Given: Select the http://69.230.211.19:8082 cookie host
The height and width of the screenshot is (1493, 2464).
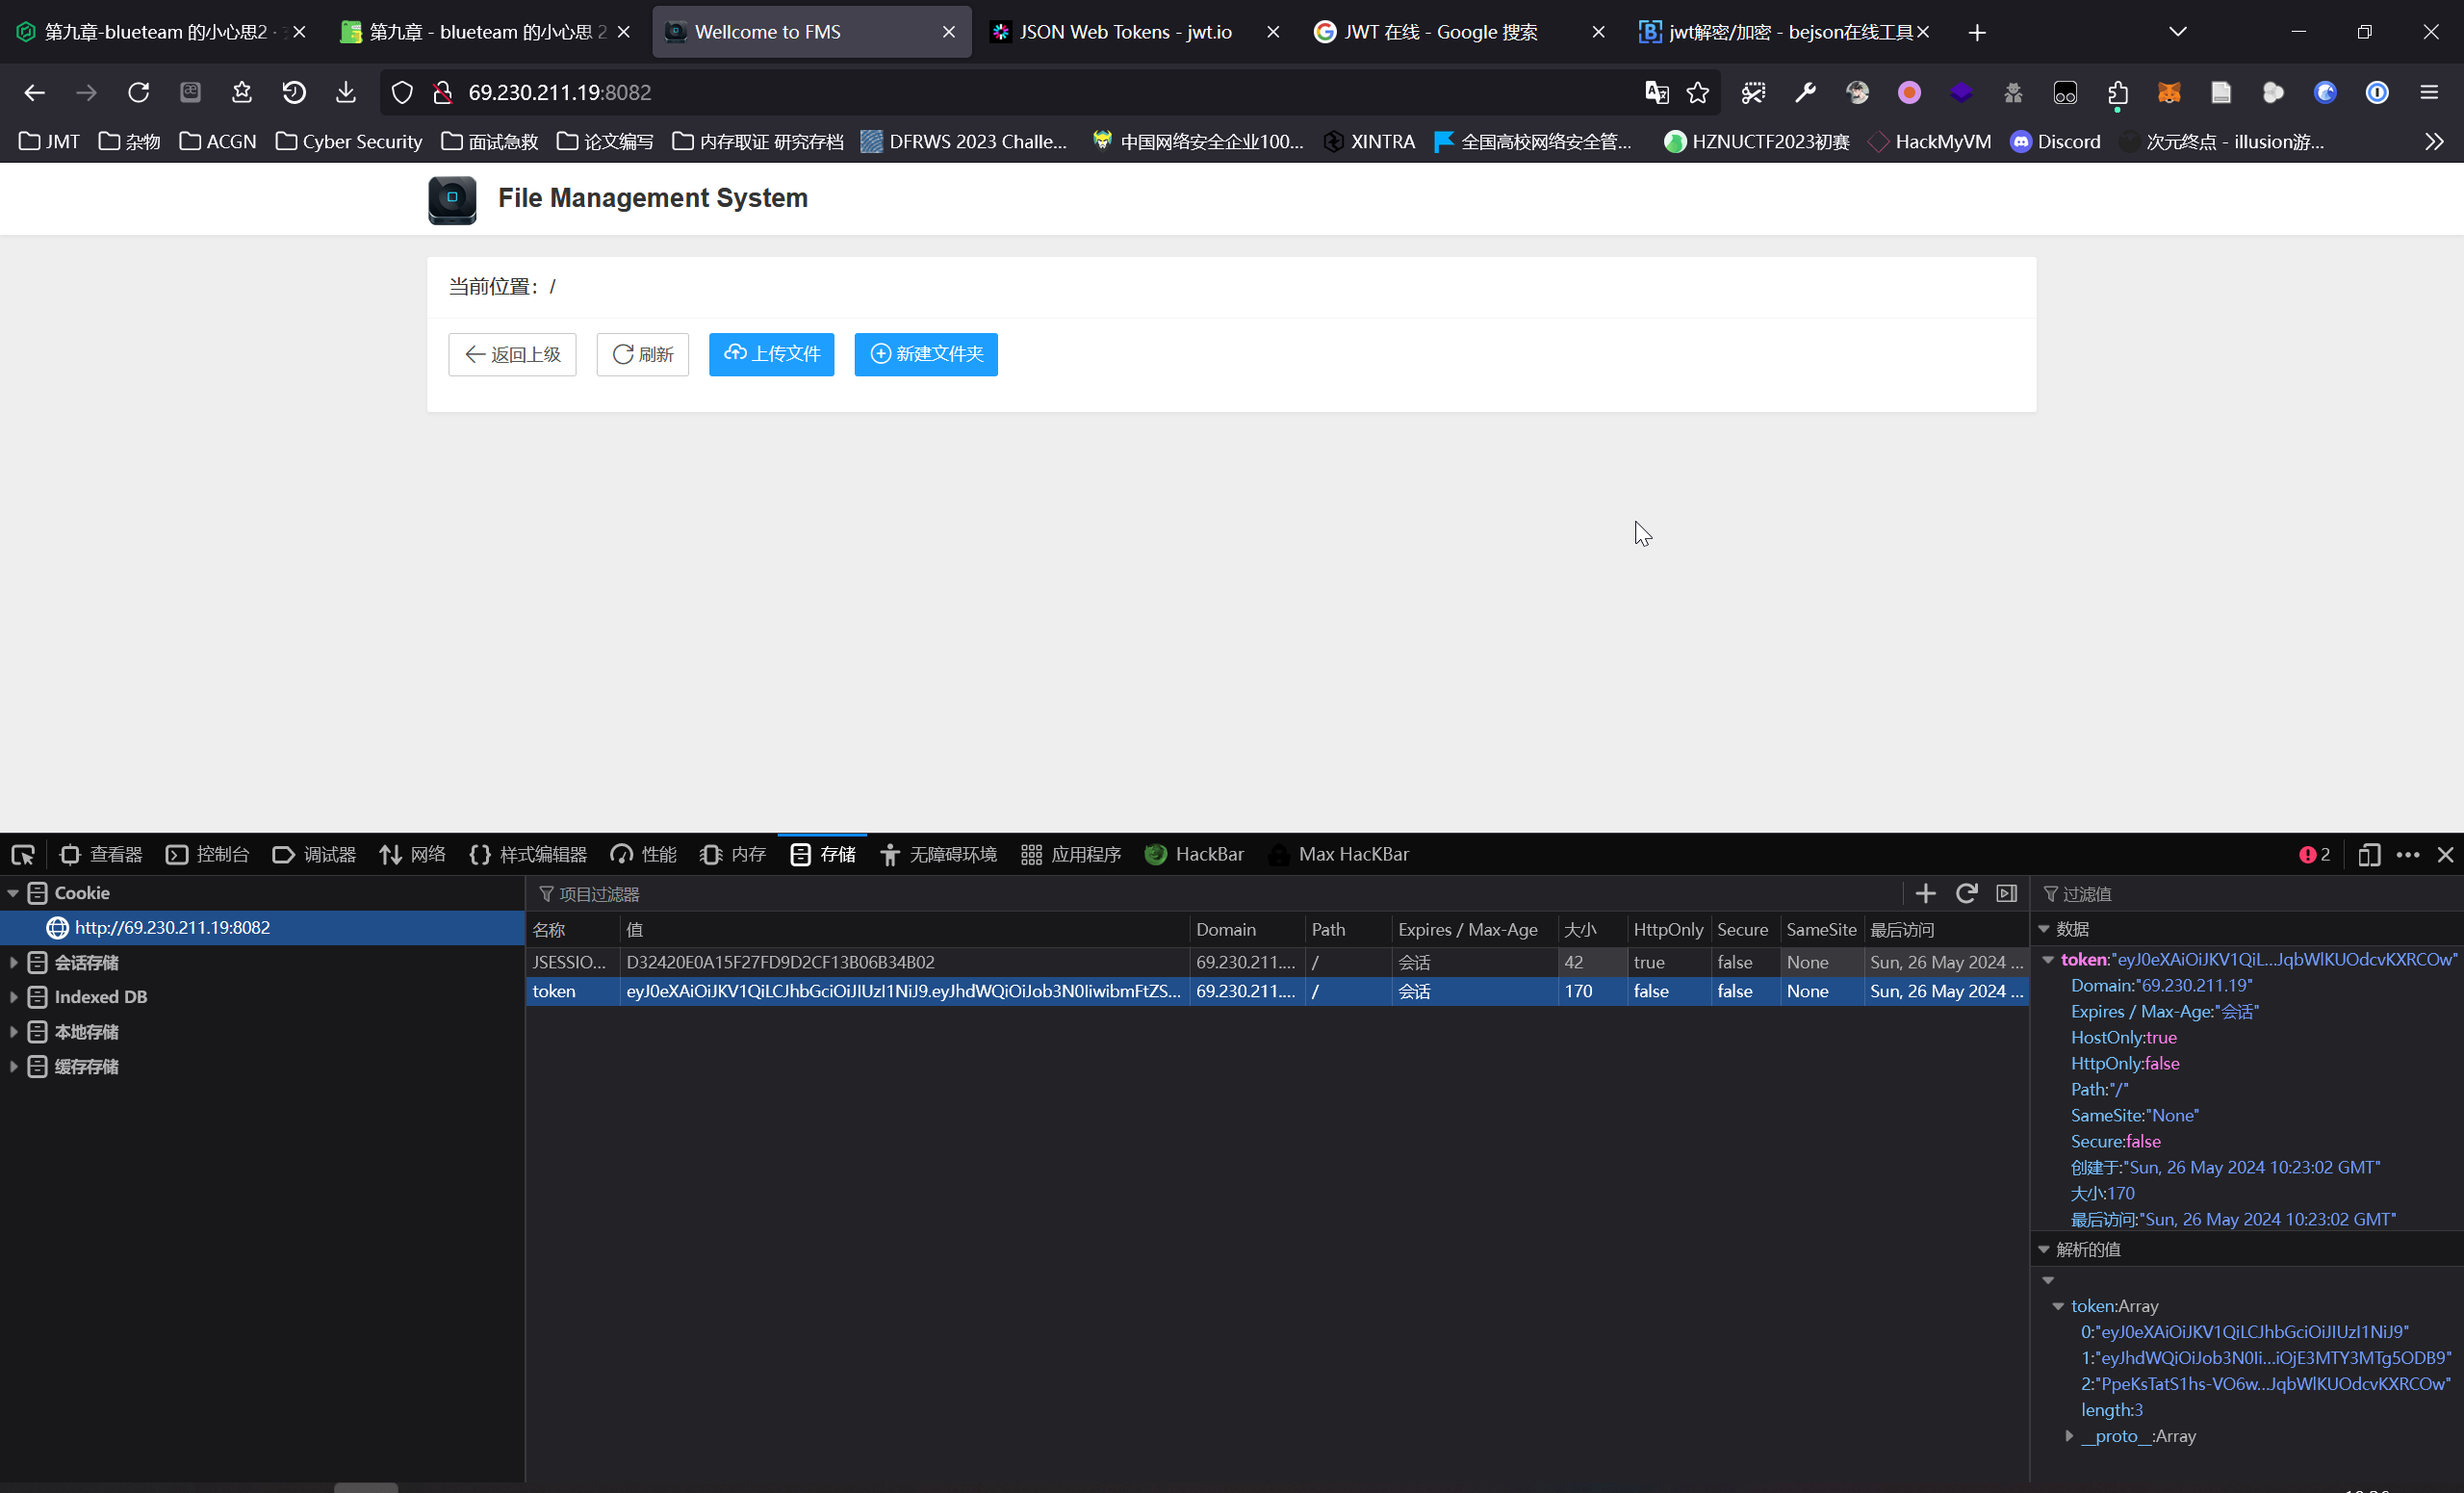Looking at the screenshot, I should click(262, 928).
